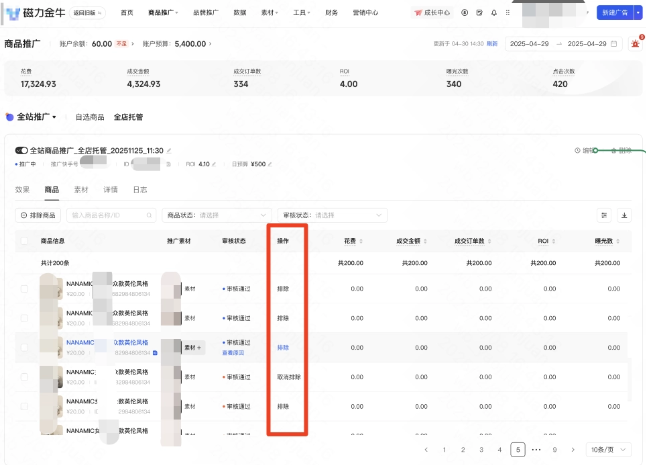Screen dimensions: 646x465
Task: Open the column settings icon
Action: click(x=604, y=215)
